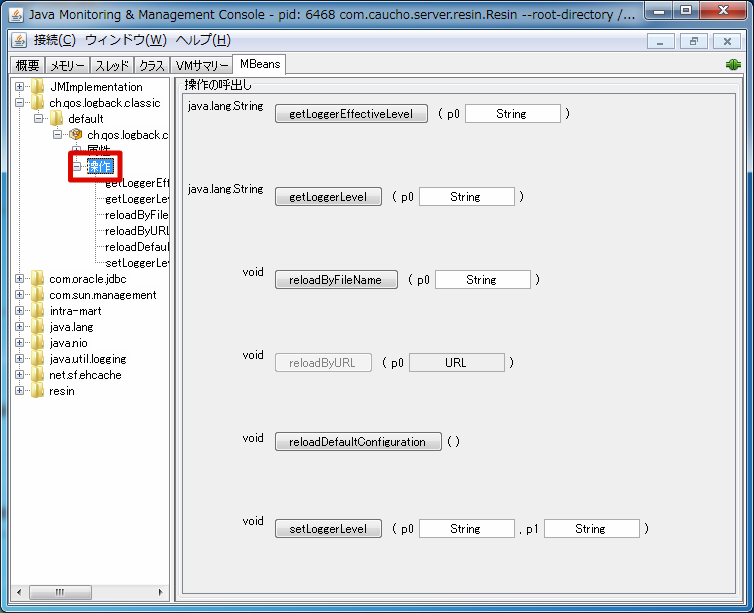Click the java.lang folder icon
This screenshot has height=613, width=754.
38,326
